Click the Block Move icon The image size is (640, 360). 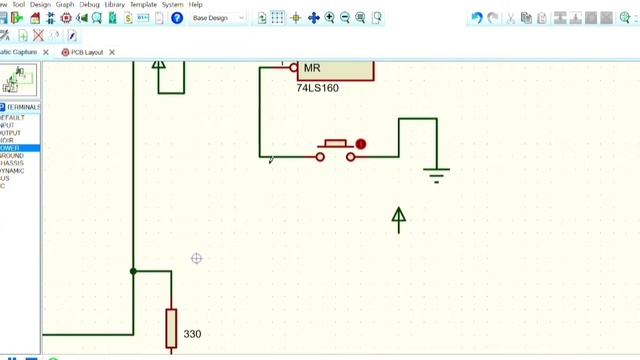pyautogui.click(x=576, y=18)
